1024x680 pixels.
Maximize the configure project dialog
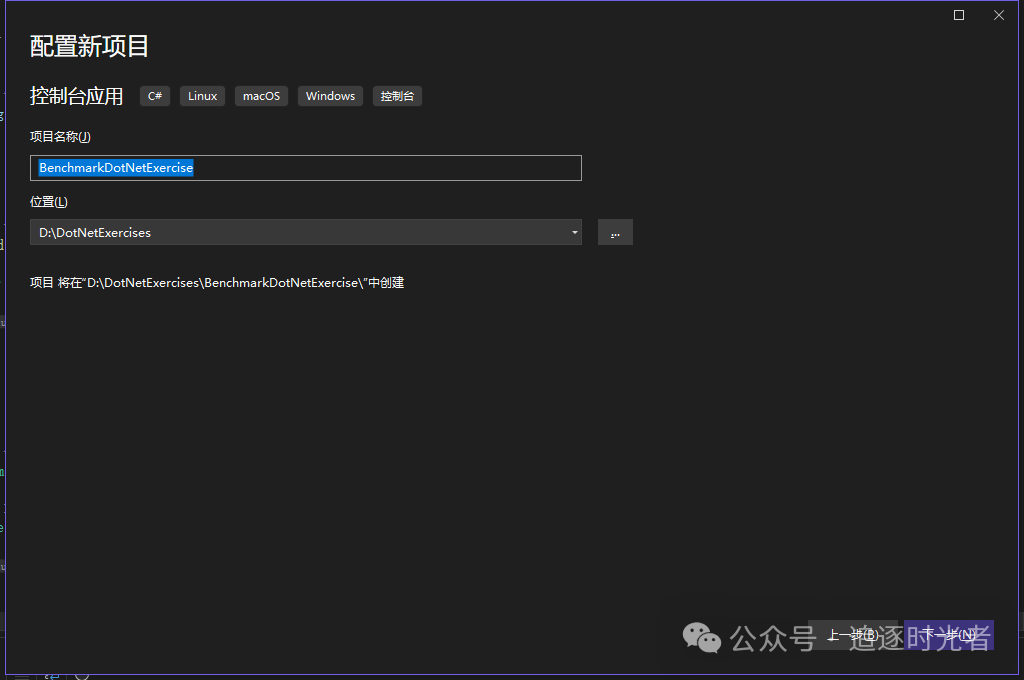tap(958, 14)
